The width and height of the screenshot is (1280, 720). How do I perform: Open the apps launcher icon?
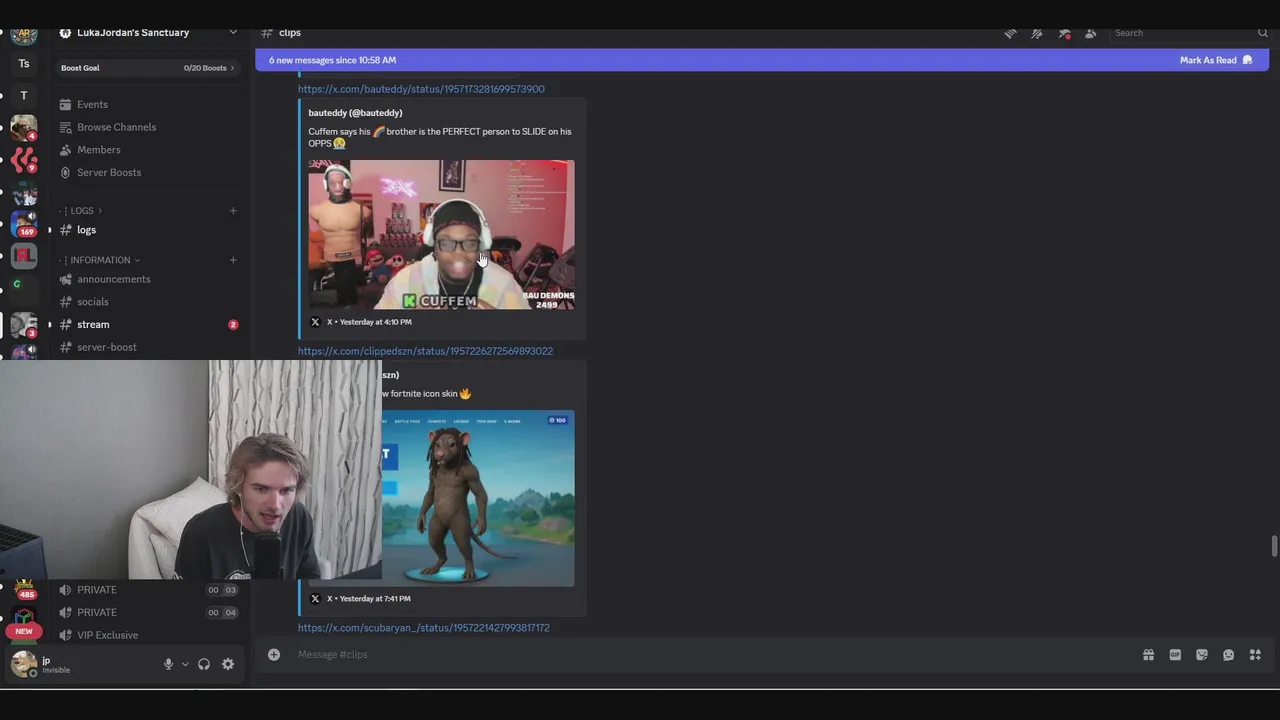[x=1255, y=655]
